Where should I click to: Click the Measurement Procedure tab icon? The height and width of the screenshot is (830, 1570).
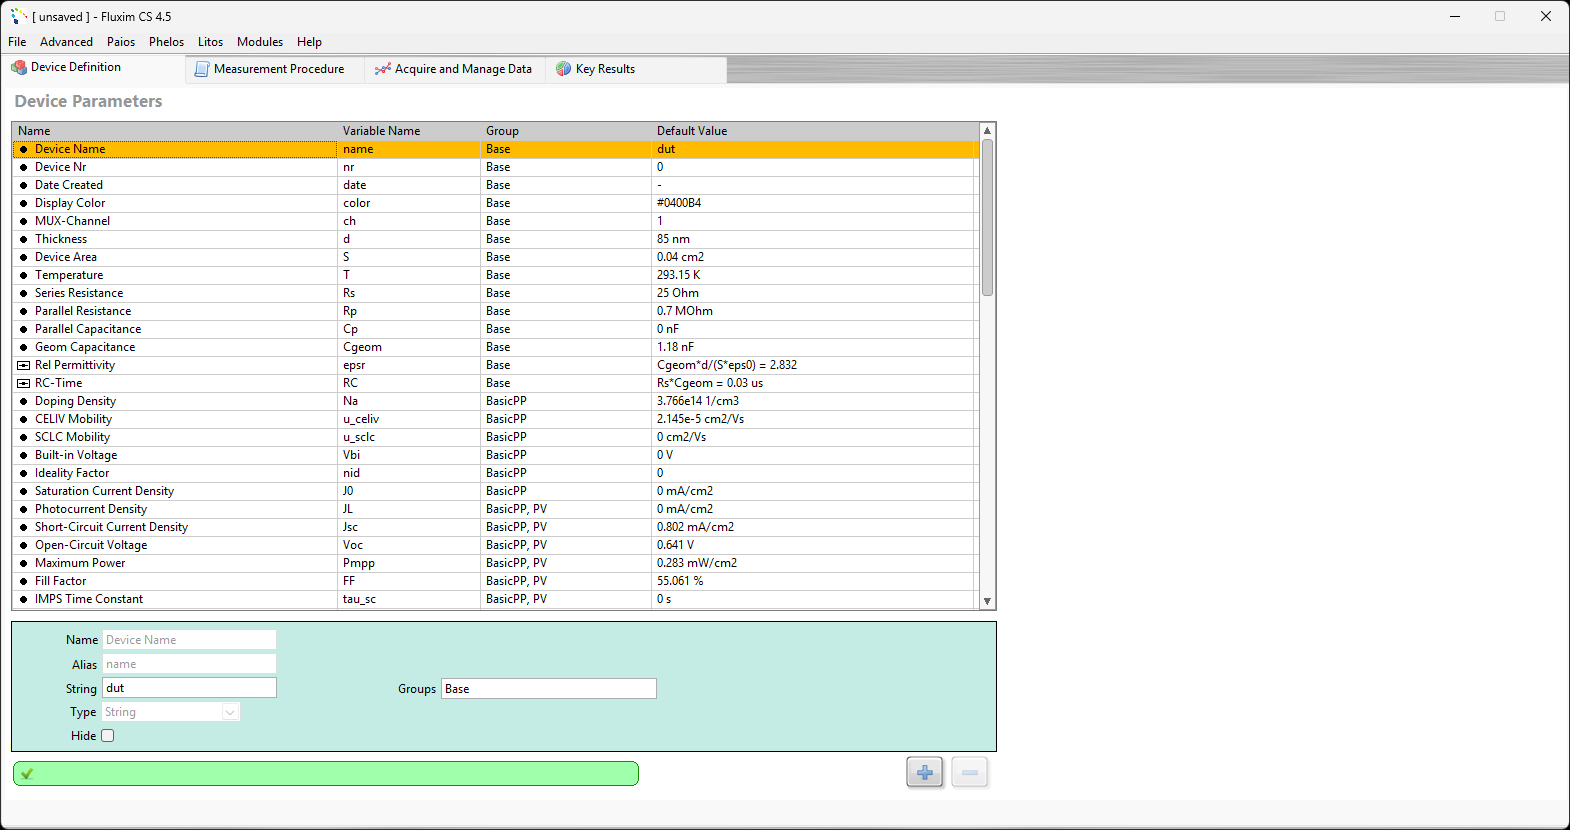point(202,69)
